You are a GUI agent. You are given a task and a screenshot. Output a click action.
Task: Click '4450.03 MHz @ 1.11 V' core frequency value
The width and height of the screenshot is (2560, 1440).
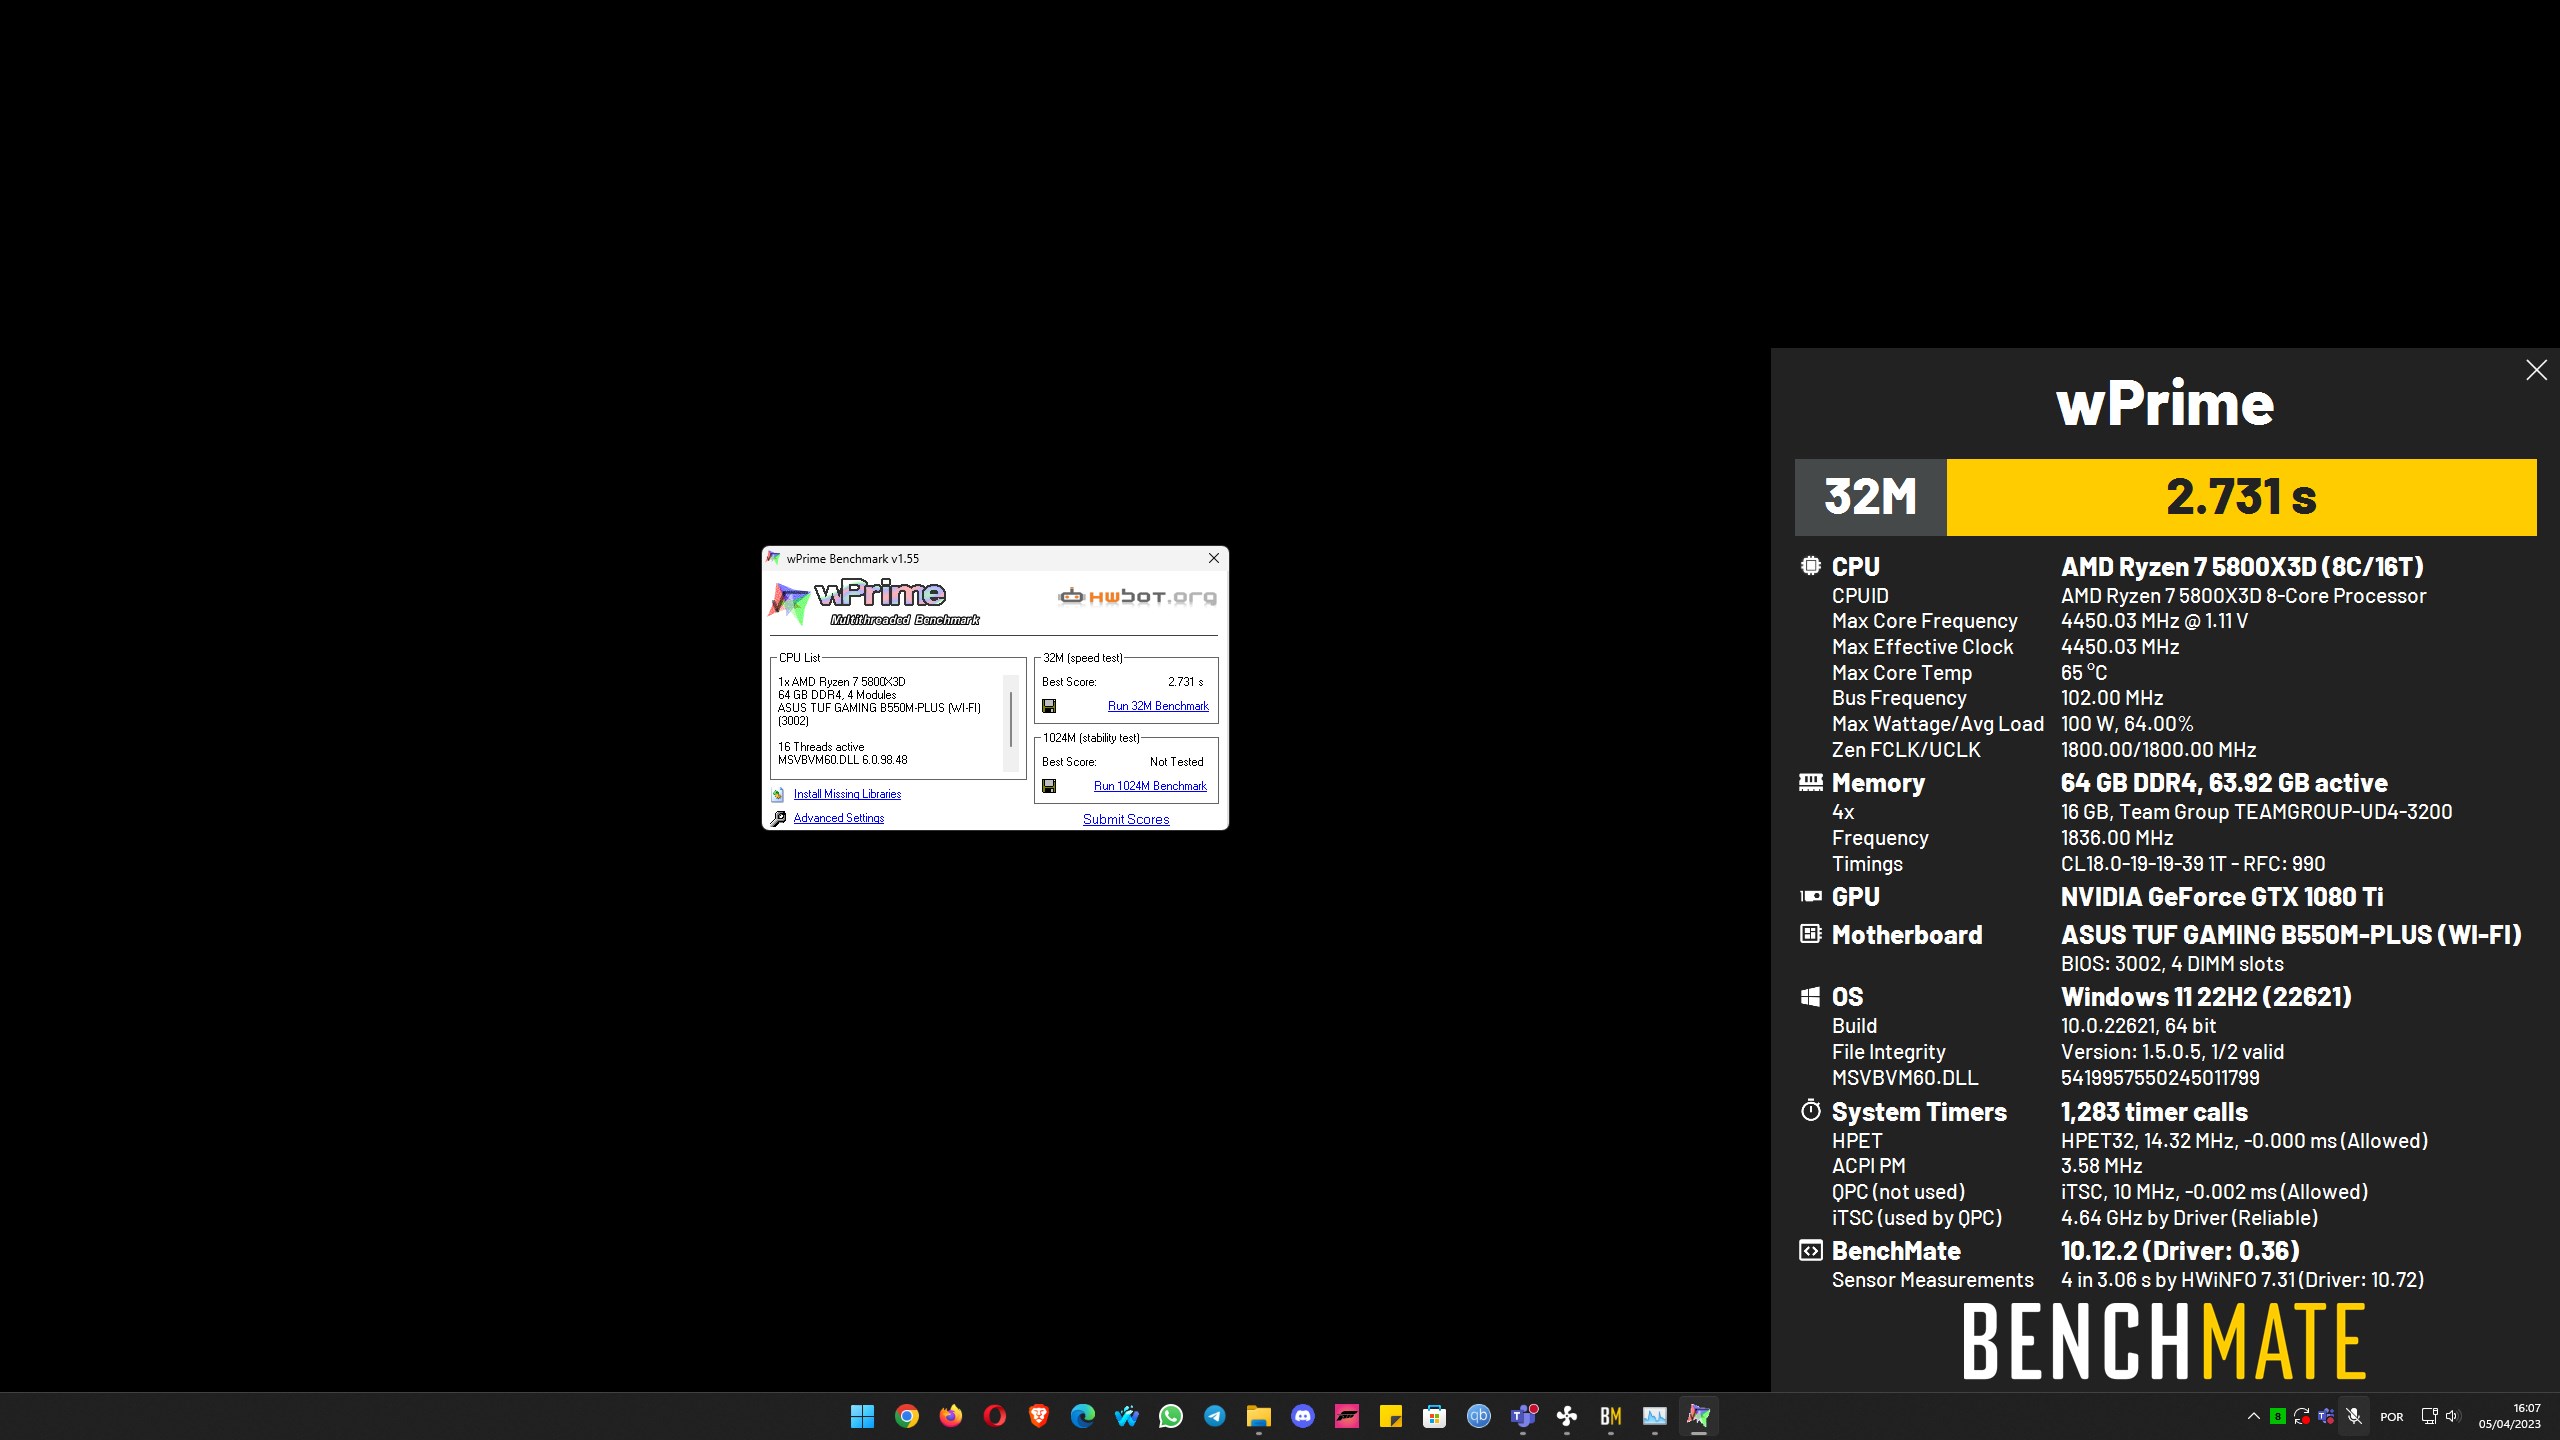tap(2154, 621)
